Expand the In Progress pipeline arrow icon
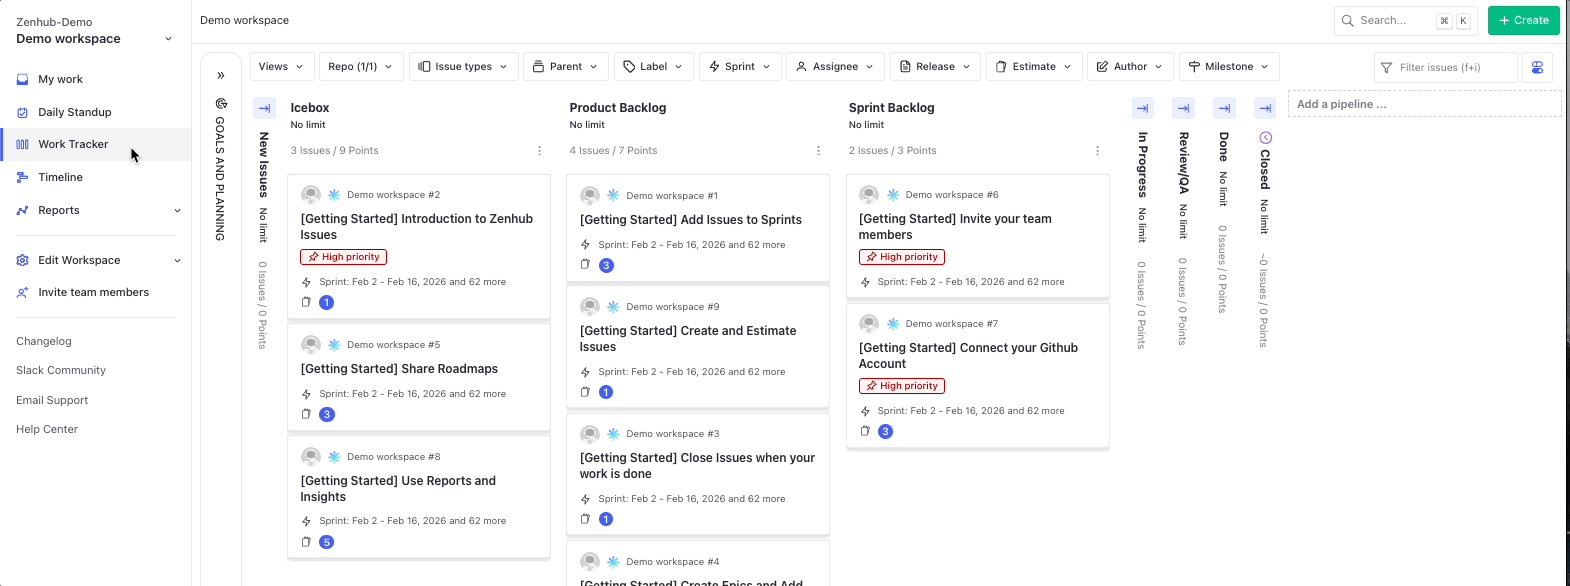1570x586 pixels. tap(1143, 108)
